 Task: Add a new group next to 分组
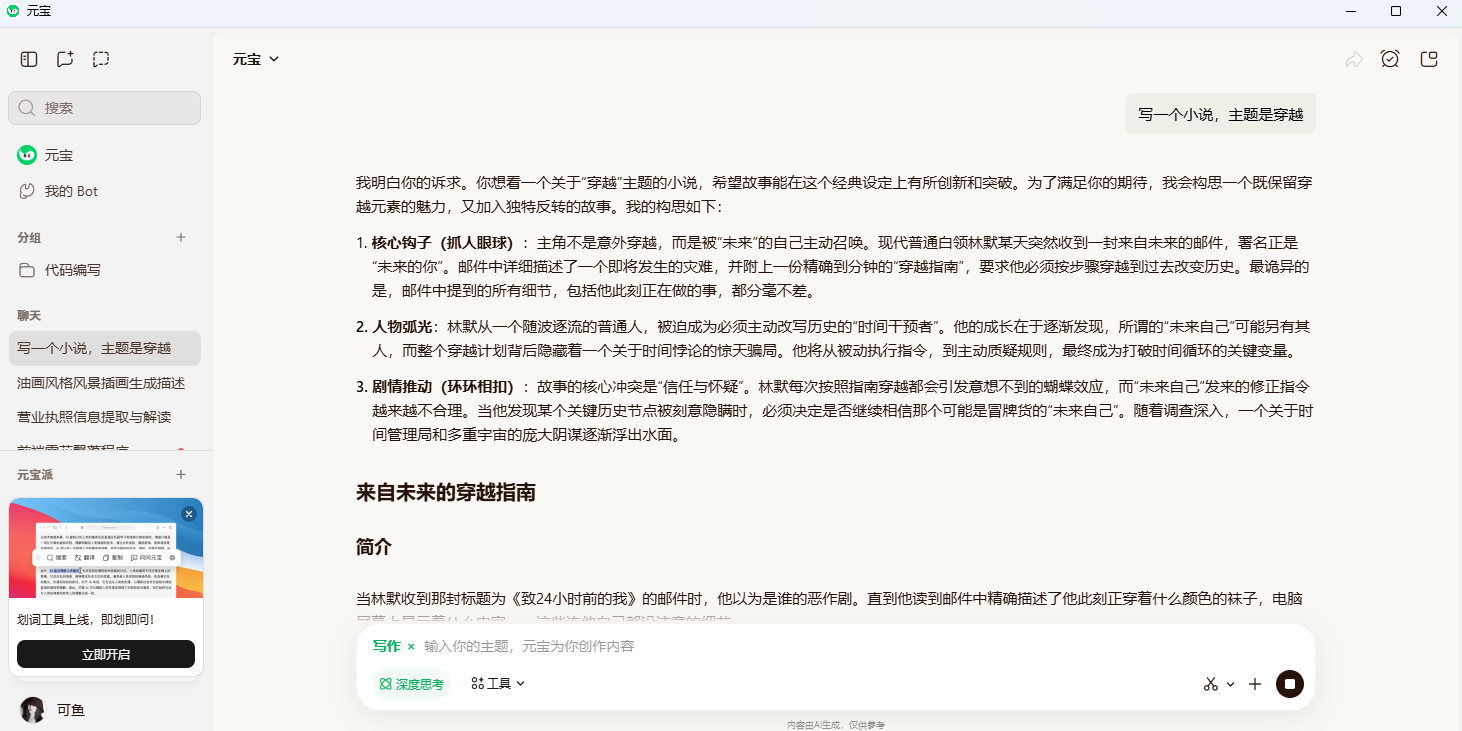pos(181,237)
